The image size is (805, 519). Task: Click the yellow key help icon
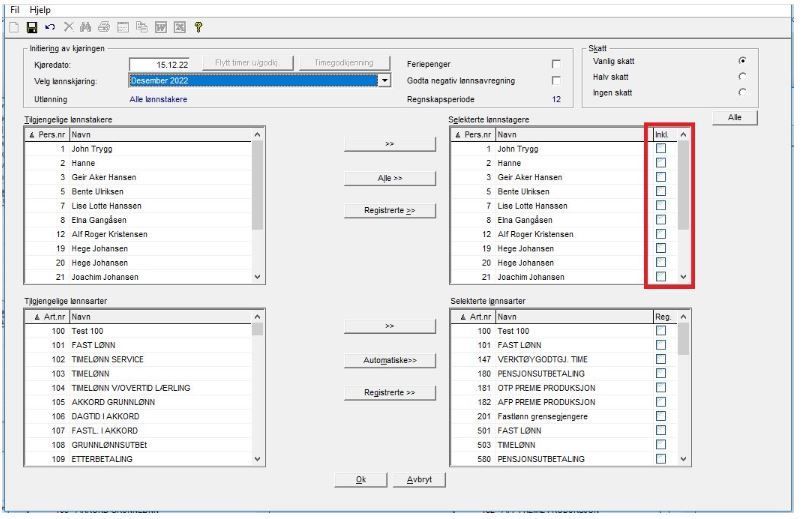(x=199, y=27)
